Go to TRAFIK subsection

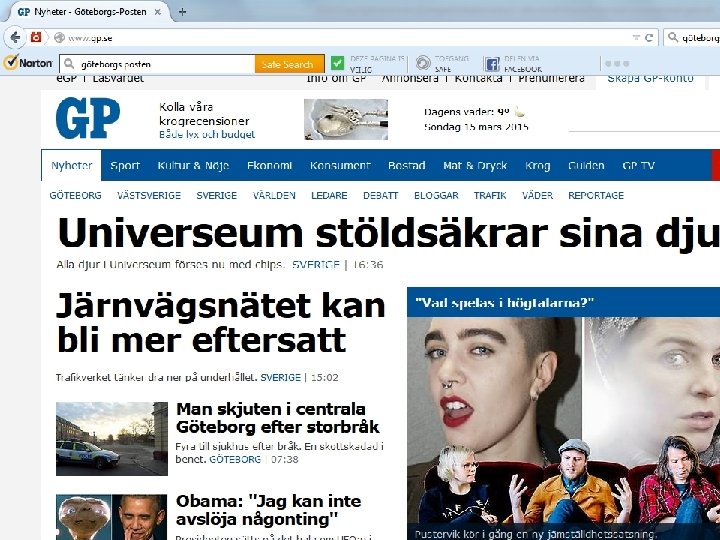tap(490, 196)
